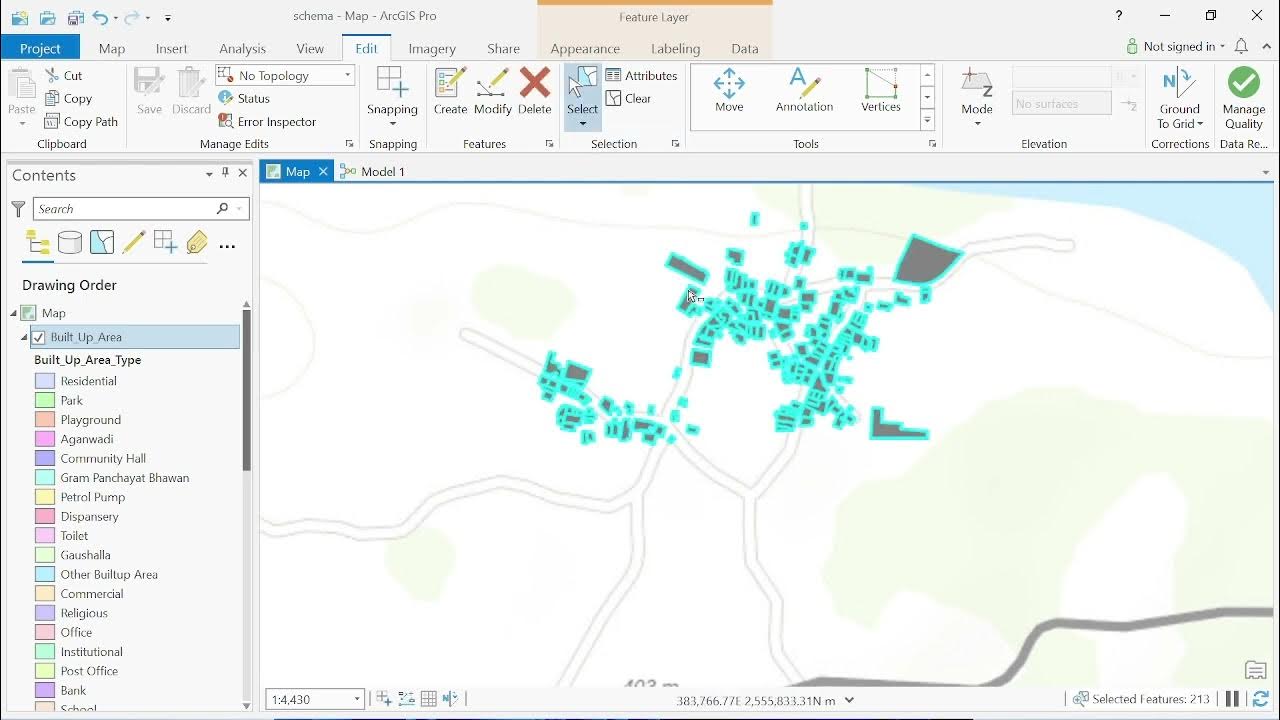Open the Not signed in dropdown
Screen dimensions: 1280x720
(x=1175, y=46)
